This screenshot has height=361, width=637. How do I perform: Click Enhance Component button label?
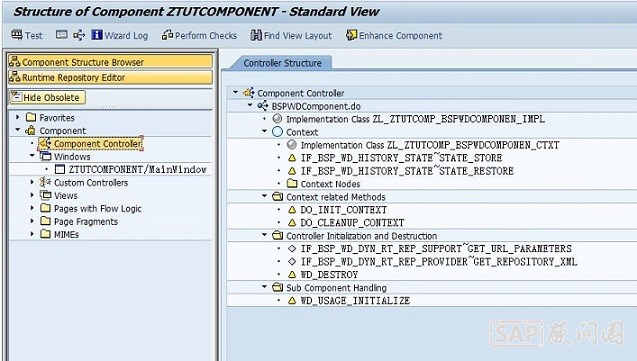(401, 36)
